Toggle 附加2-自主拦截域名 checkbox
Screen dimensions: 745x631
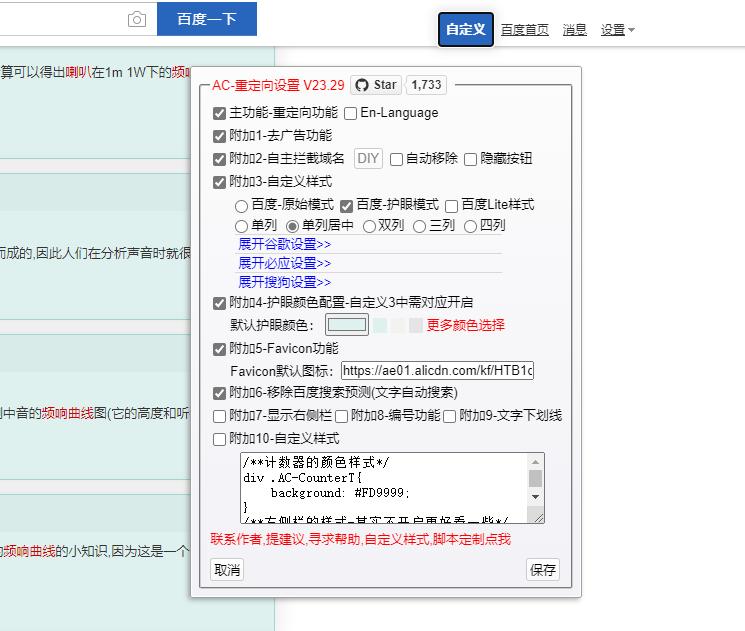219,159
